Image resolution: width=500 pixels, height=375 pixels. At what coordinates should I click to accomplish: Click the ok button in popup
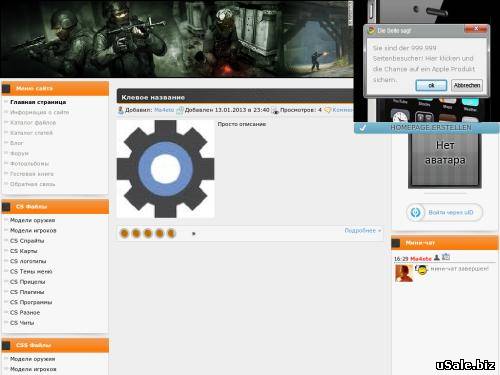(x=431, y=85)
